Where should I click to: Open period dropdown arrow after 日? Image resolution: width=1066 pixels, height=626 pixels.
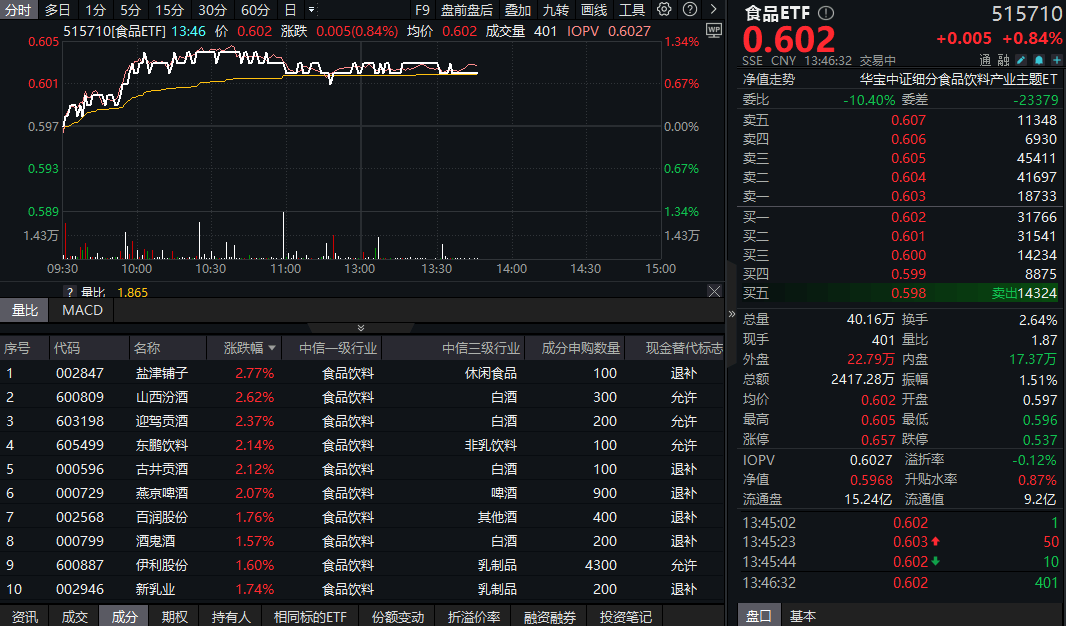click(311, 10)
